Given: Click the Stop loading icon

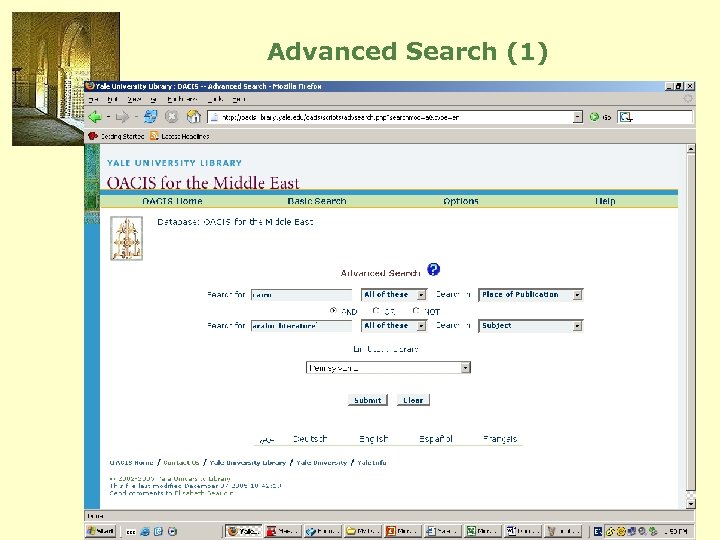Looking at the screenshot, I should (171, 117).
